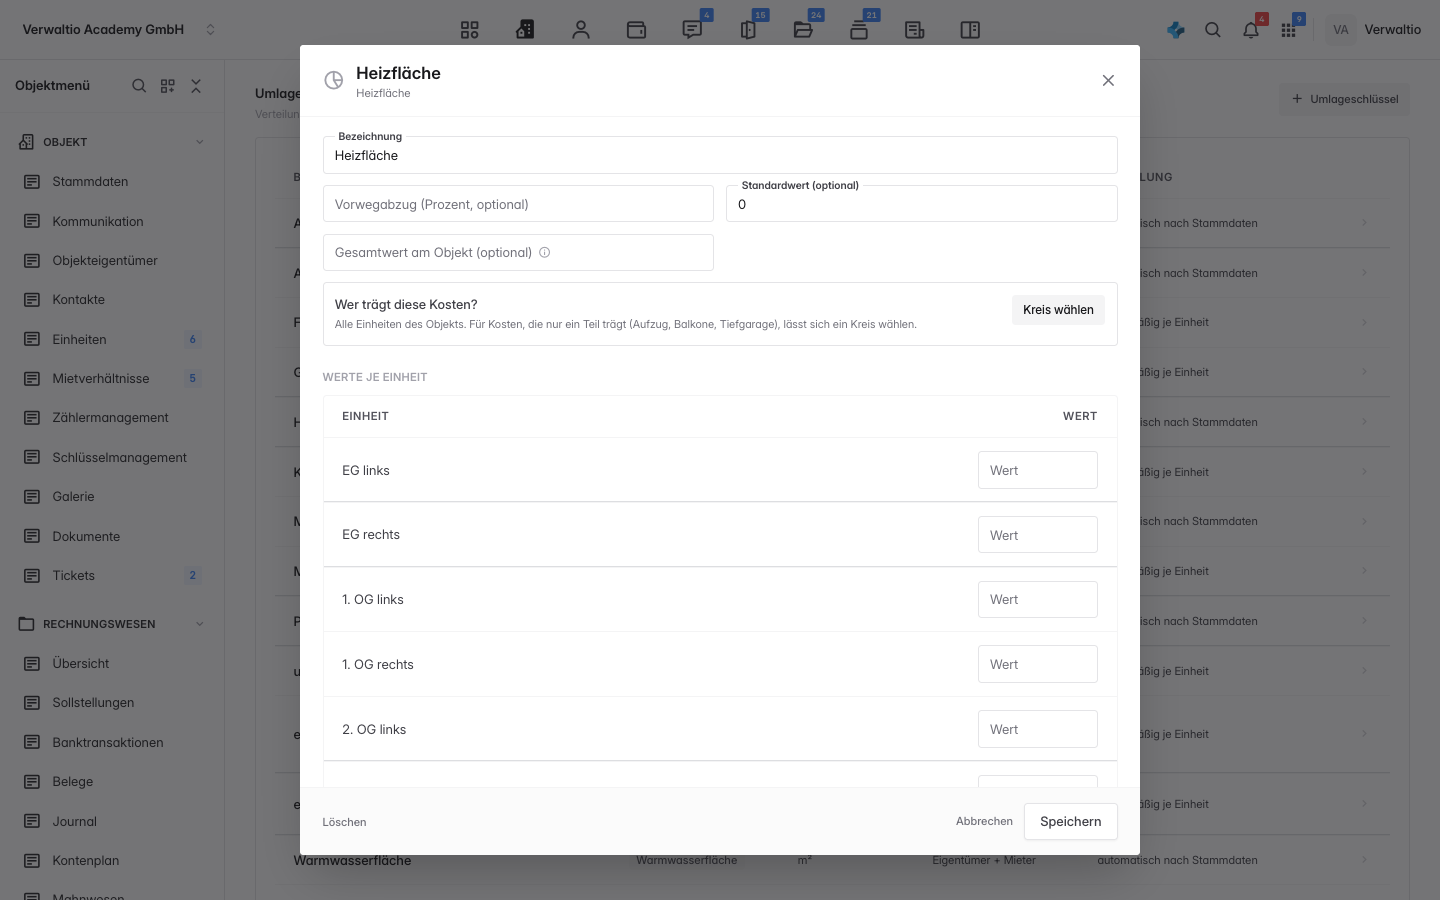Click the Wert field for EG links
Image resolution: width=1440 pixels, height=900 pixels.
click(1038, 470)
